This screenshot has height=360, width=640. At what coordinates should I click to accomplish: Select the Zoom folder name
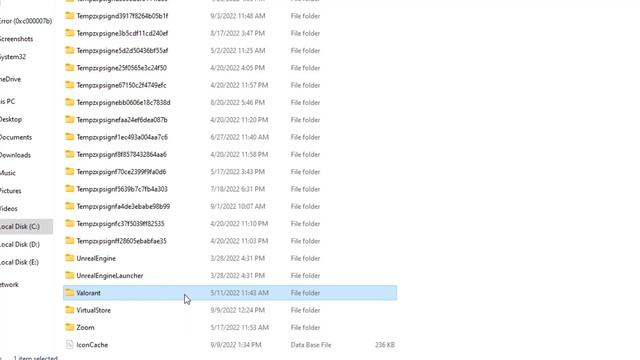point(85,327)
